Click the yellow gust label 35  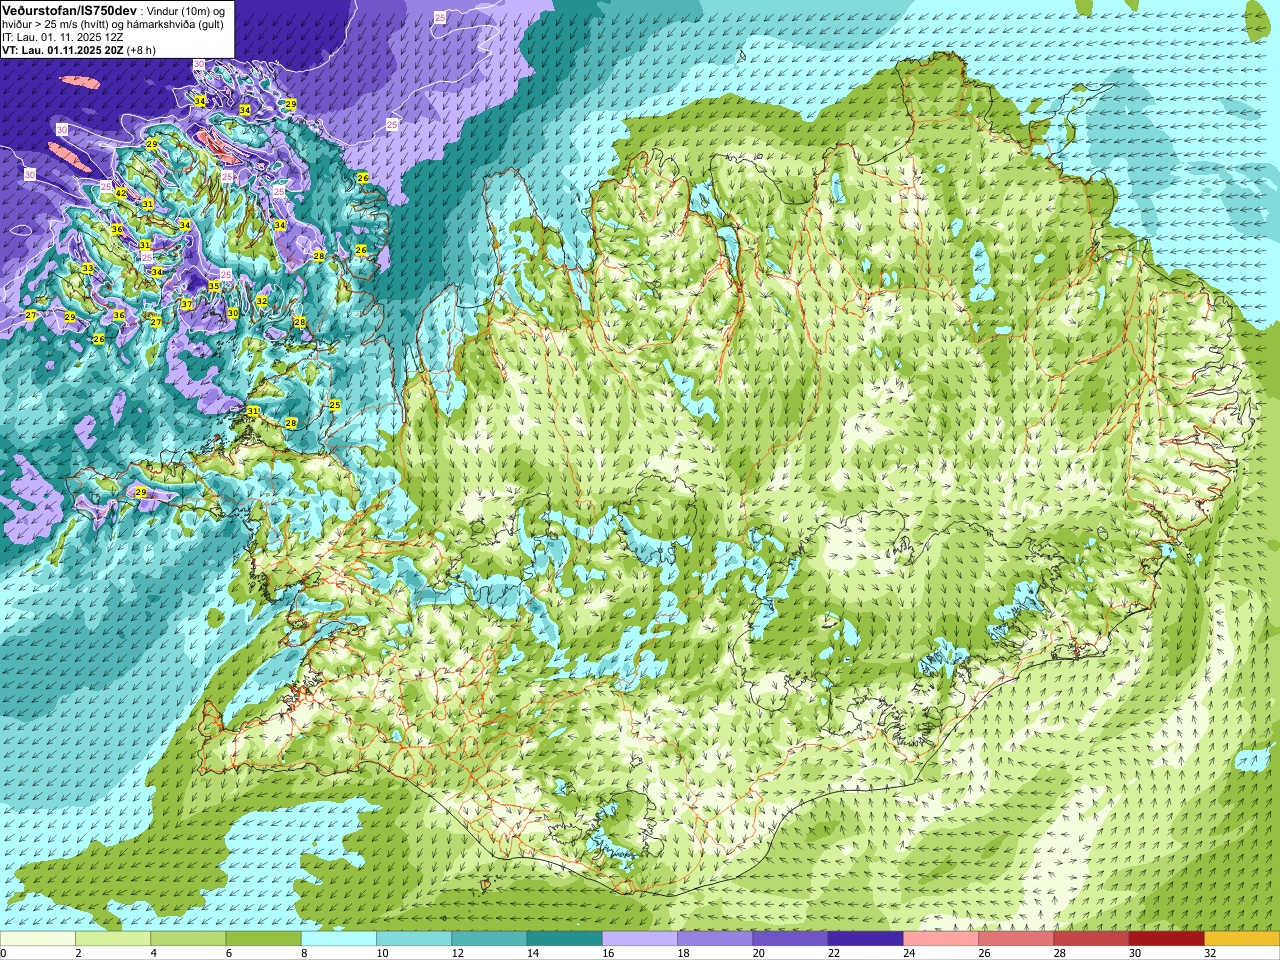214,286
